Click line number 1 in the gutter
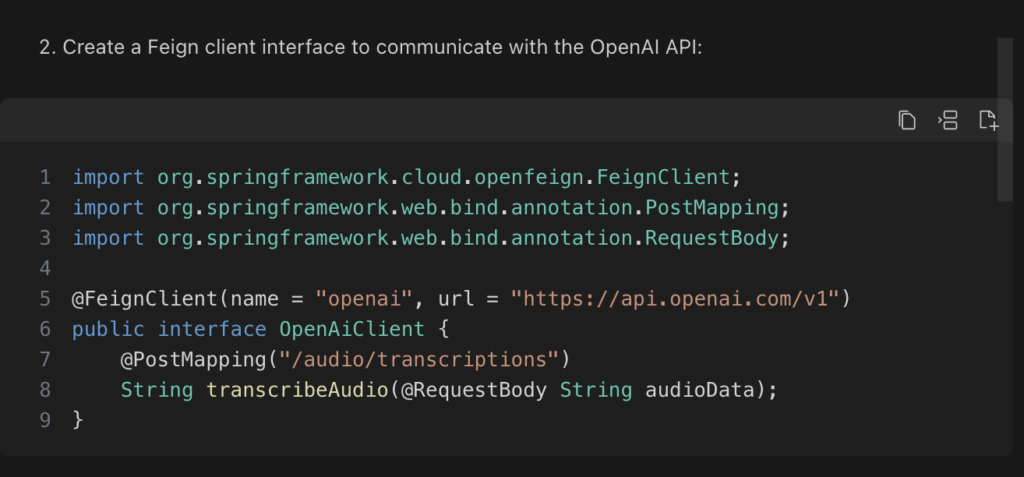 pos(44,177)
